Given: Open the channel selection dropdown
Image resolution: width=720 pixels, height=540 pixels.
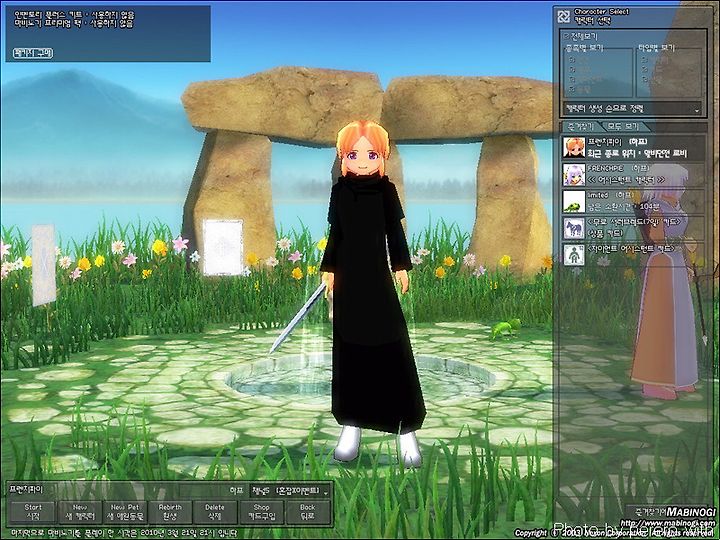Looking at the screenshot, I should pyautogui.click(x=290, y=491).
